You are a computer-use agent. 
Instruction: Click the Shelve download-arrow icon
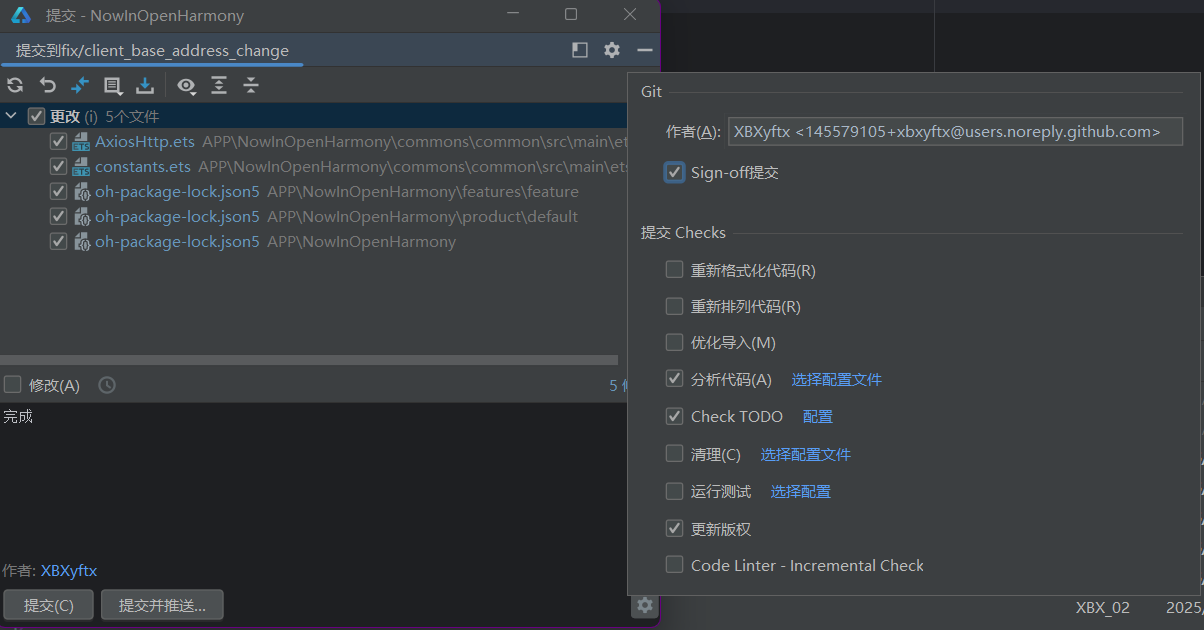[145, 86]
